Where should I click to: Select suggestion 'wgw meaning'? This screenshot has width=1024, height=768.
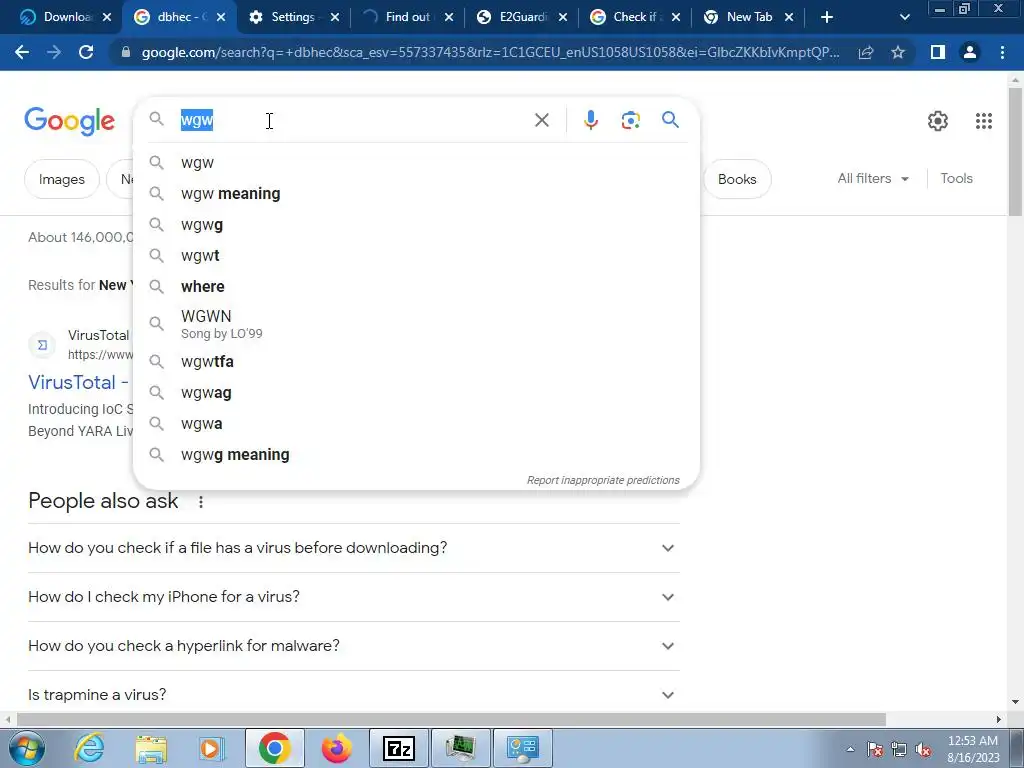pyautogui.click(x=416, y=194)
